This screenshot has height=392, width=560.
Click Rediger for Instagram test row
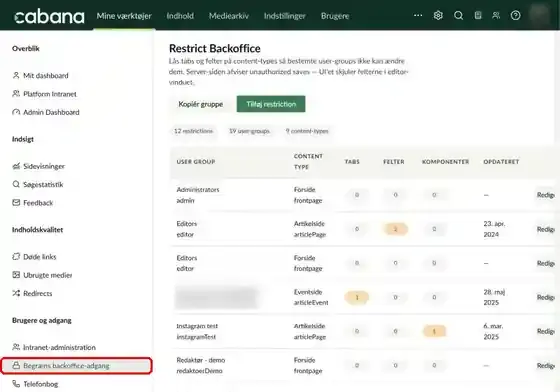coord(545,331)
